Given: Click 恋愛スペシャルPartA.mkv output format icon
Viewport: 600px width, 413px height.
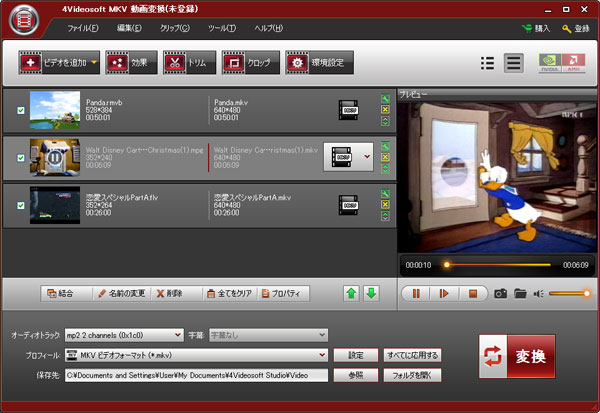Looking at the screenshot, I should 349,205.
